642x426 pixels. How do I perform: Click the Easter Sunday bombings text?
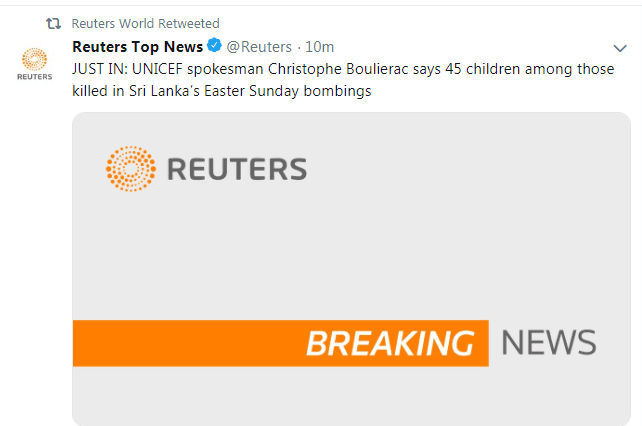288,91
